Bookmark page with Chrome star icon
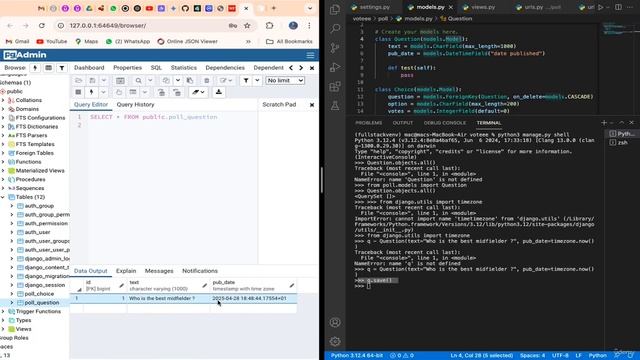This screenshot has height=360, width=640. pyautogui.click(x=247, y=25)
